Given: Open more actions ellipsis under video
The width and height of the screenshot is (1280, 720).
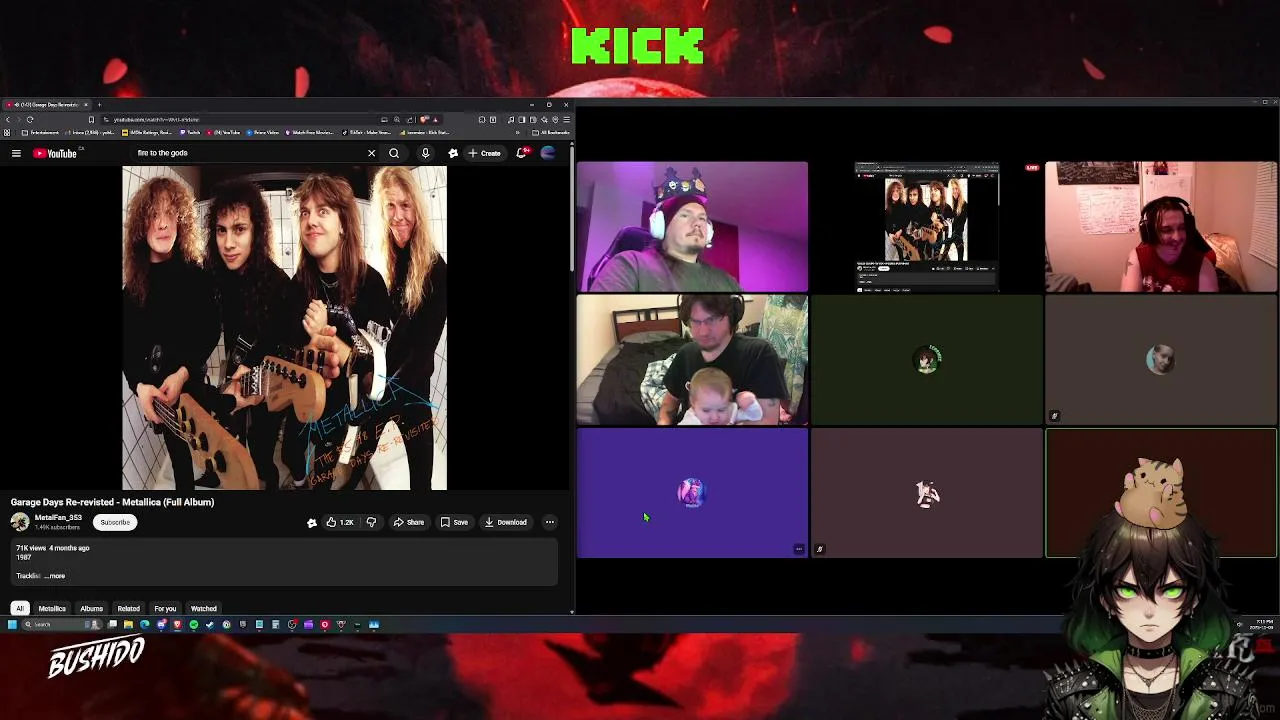Looking at the screenshot, I should coord(549,522).
